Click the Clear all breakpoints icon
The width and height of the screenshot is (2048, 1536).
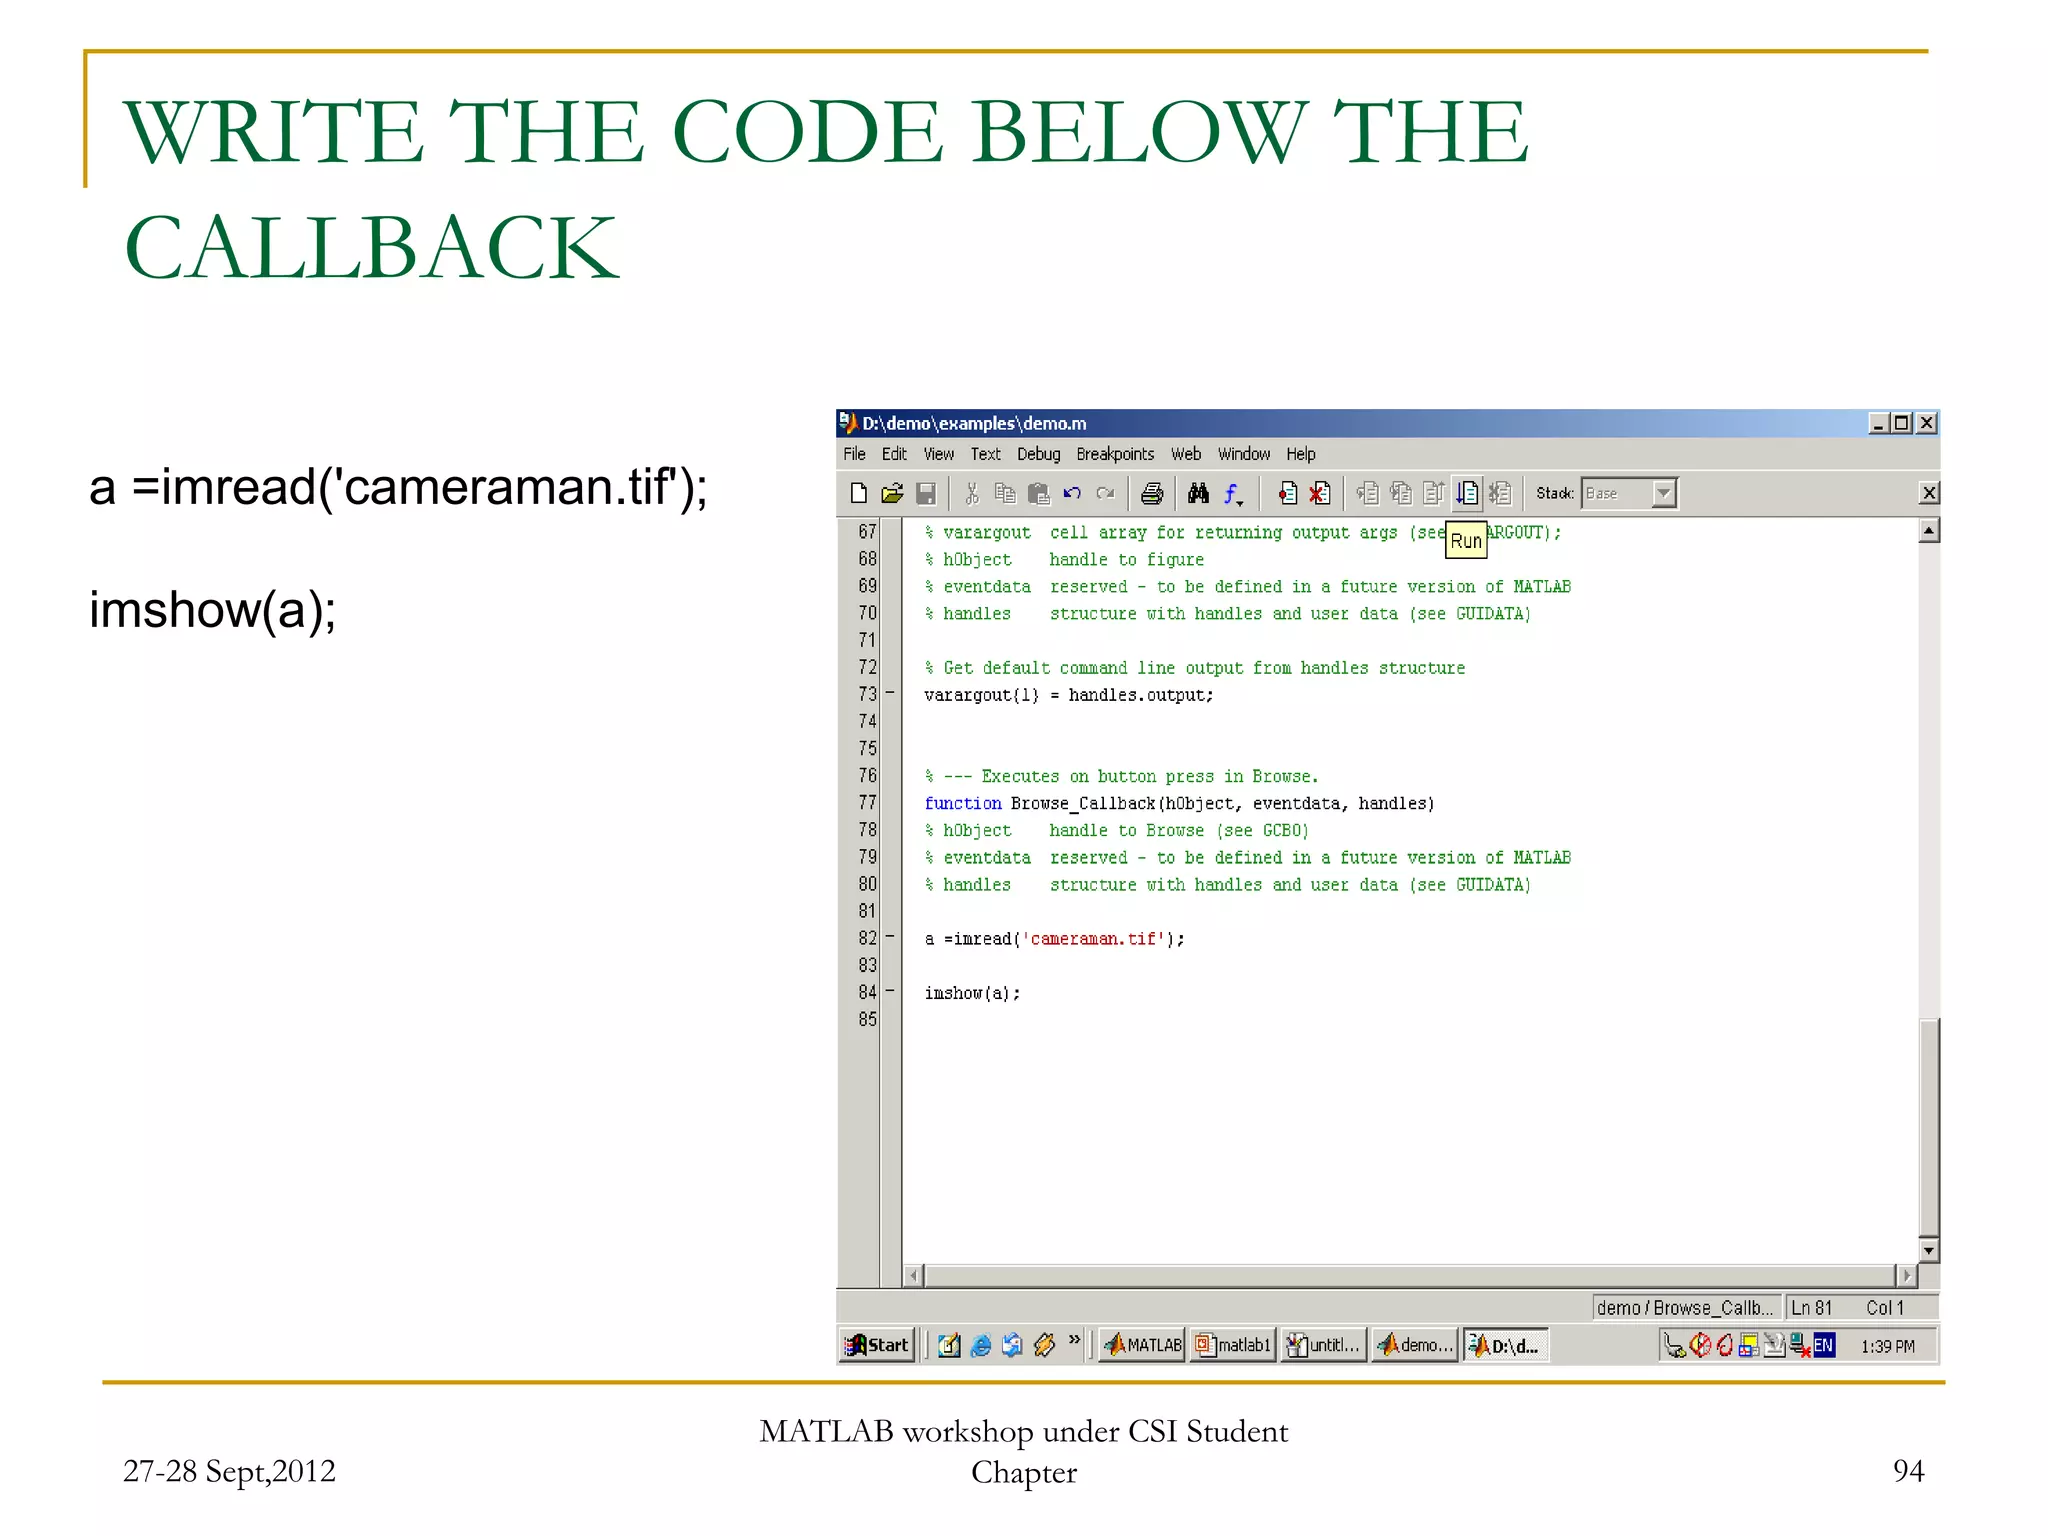pos(1320,493)
